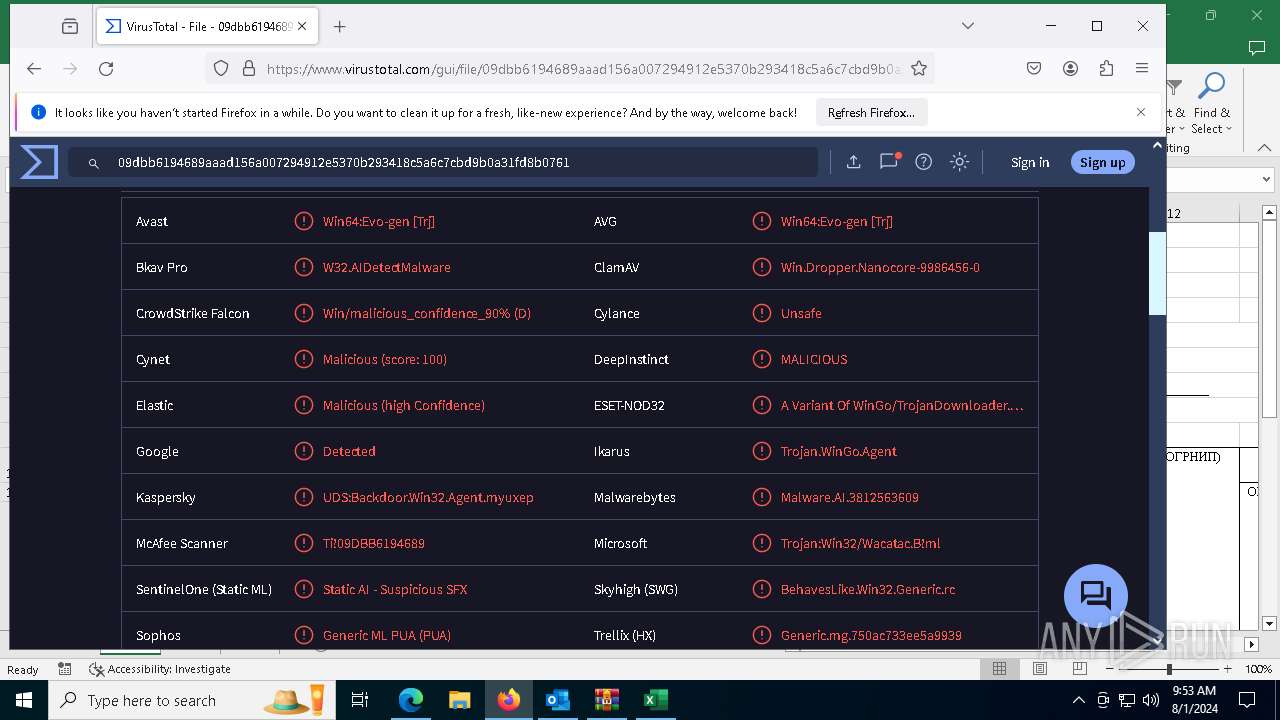The width and height of the screenshot is (1280, 720).
Task: Click the search magnifier icon in VirusTotal
Action: [94, 163]
